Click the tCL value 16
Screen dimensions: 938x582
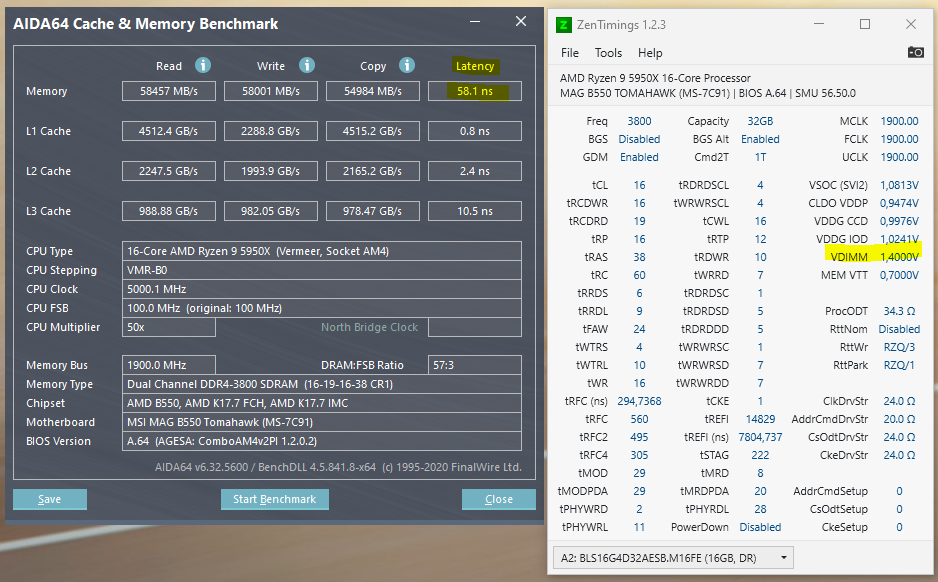[639, 185]
